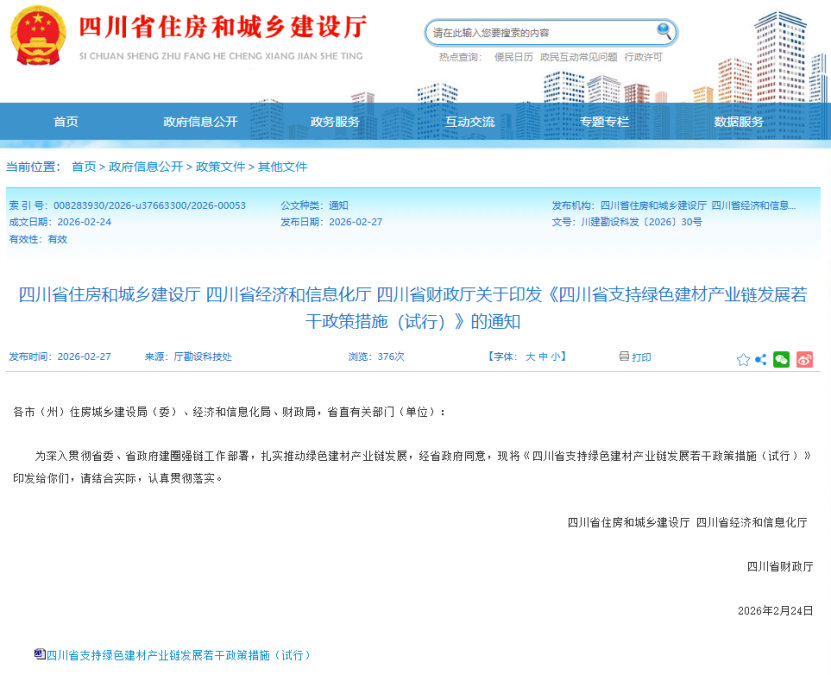Focus the site search input field
831x675 pixels.
click(x=540, y=33)
